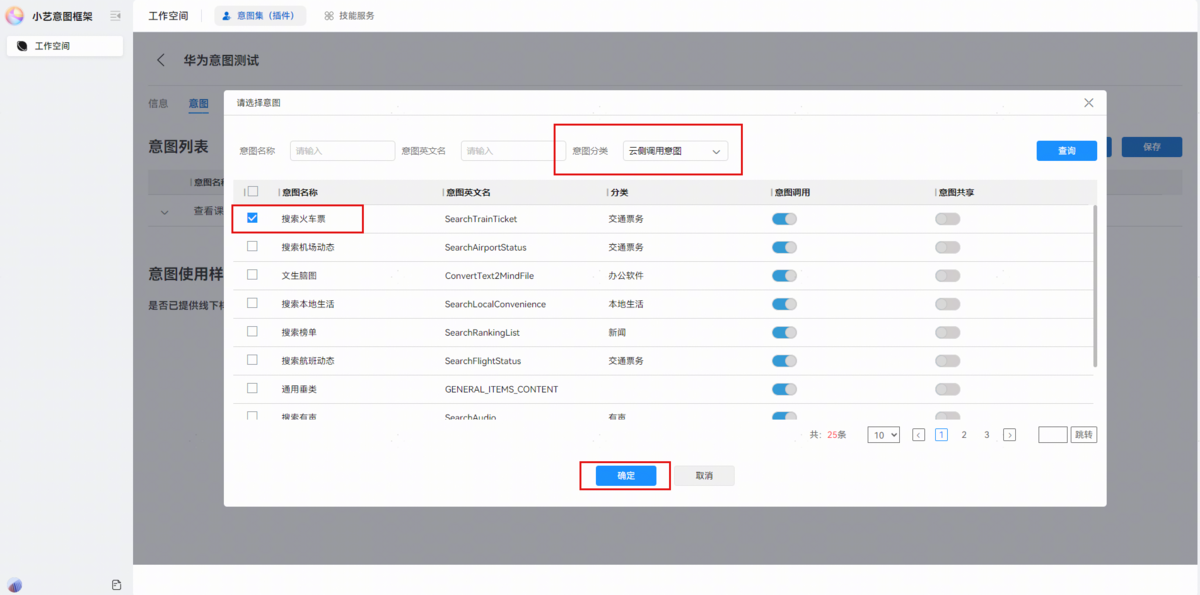Open the page size dropdown showing 10

(883, 435)
